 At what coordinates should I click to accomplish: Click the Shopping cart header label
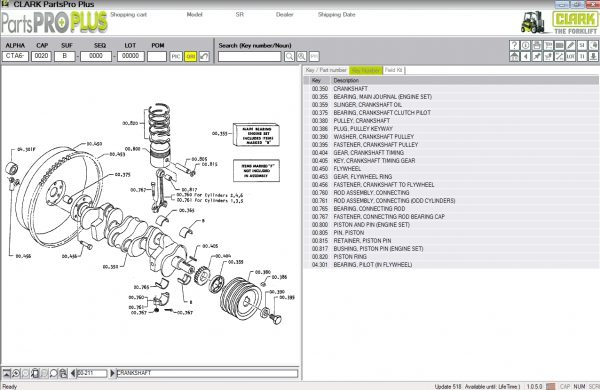(129, 15)
